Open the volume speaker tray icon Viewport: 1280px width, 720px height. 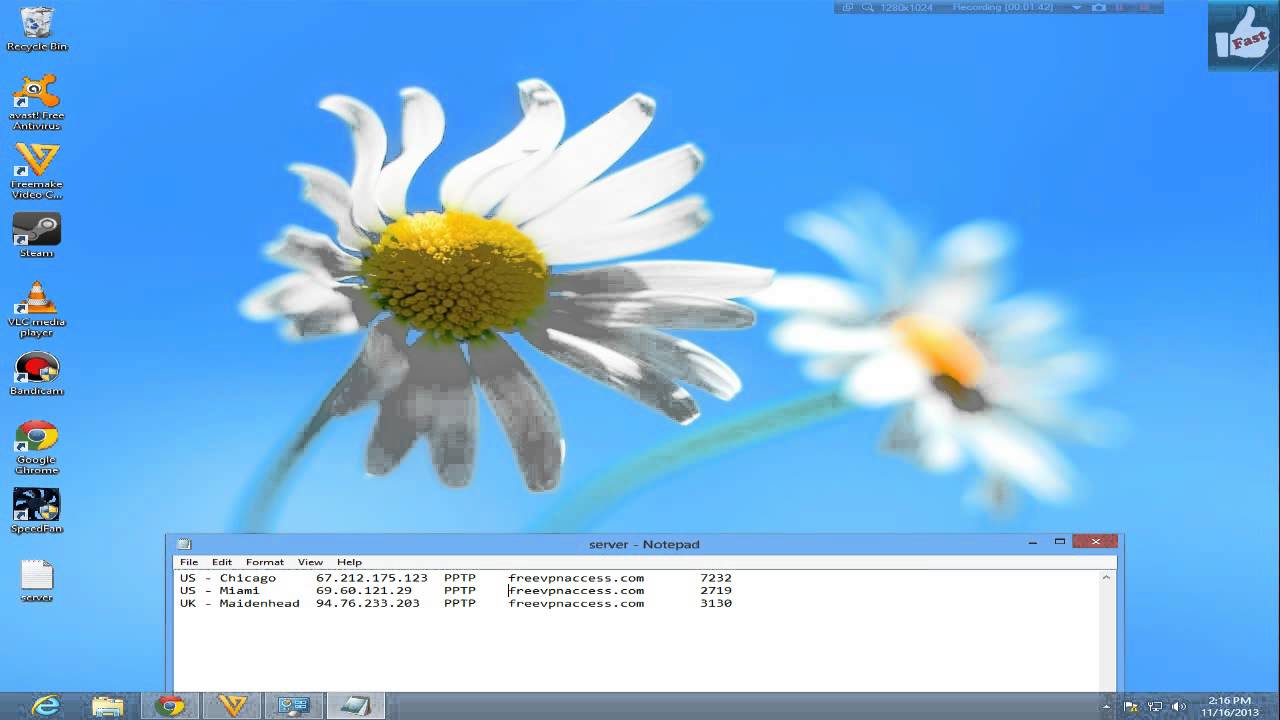1177,706
